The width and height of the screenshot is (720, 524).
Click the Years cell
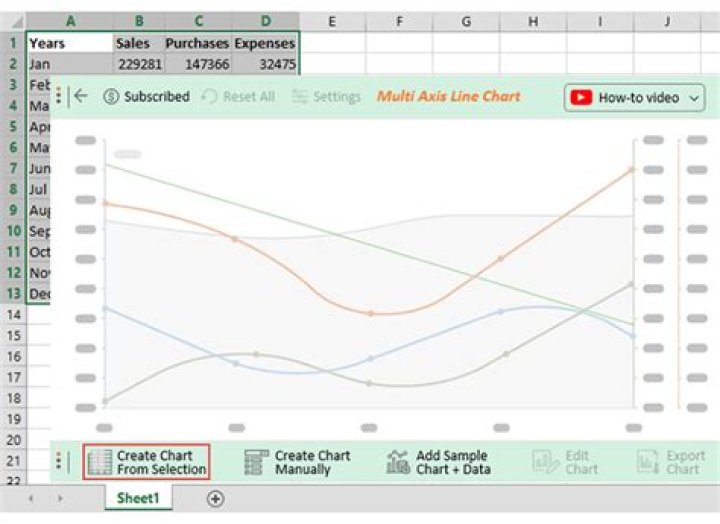[70, 43]
